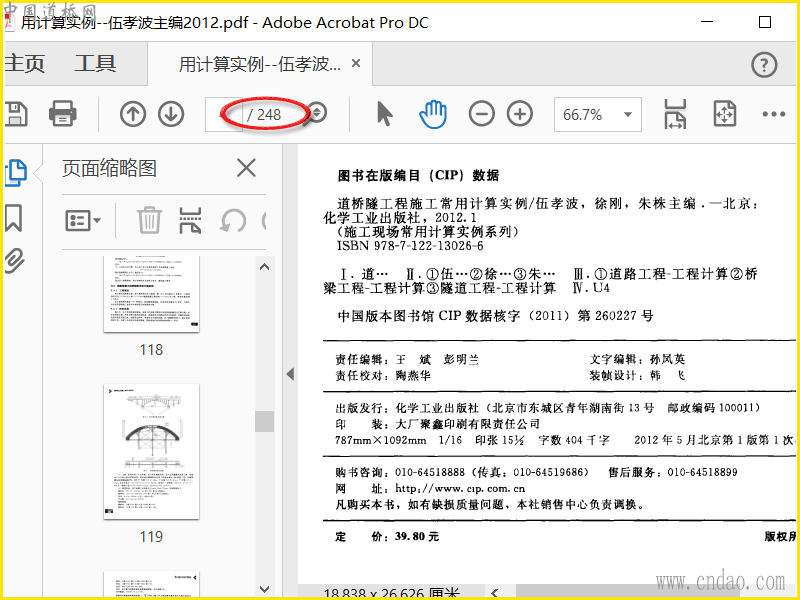The height and width of the screenshot is (600, 800).
Task: Select page 119 thumbnail
Action: 152,452
